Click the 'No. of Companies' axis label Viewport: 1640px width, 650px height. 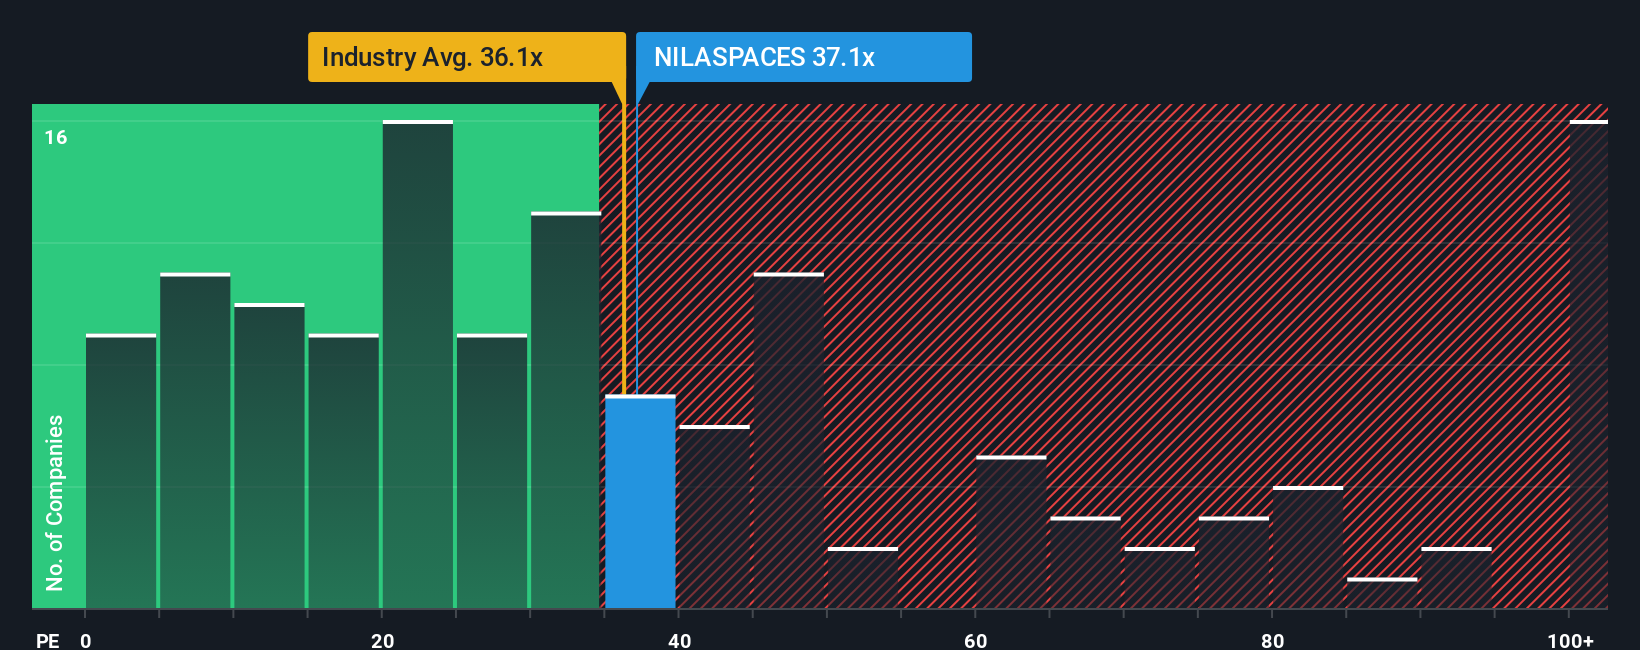click(55, 502)
